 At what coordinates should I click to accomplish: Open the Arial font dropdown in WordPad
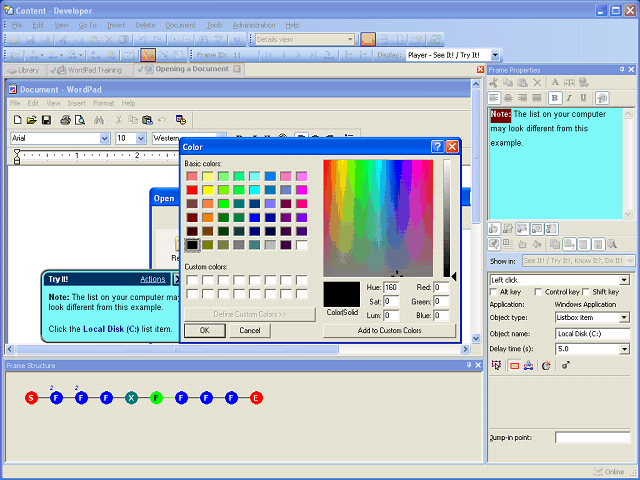(104, 138)
